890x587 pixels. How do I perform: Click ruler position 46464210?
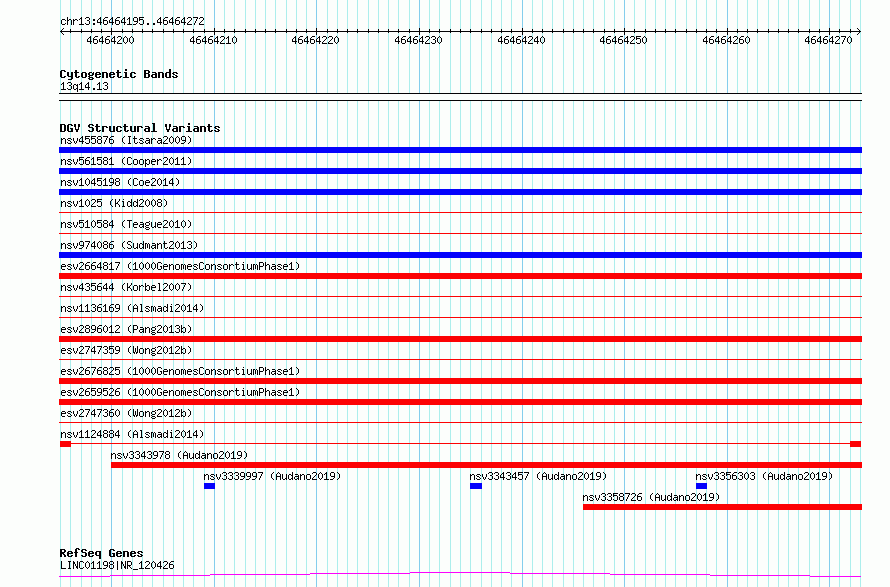coord(213,40)
